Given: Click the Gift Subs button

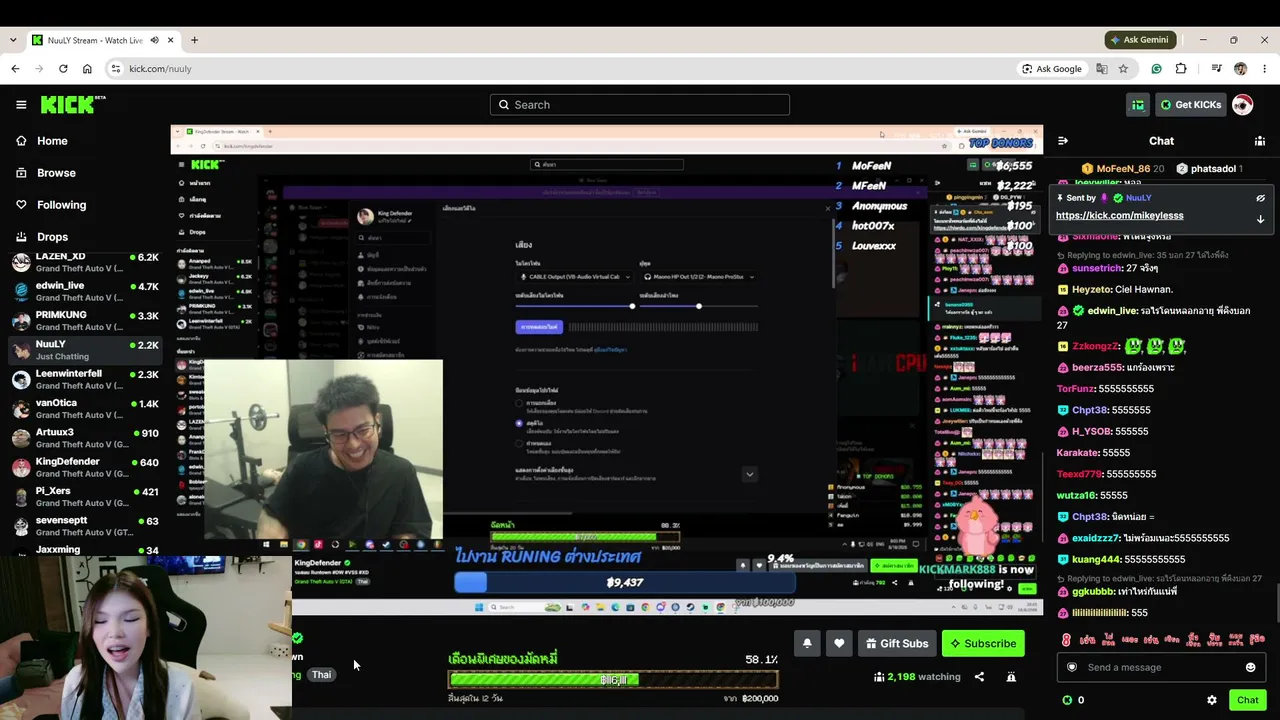Looking at the screenshot, I should (x=897, y=643).
